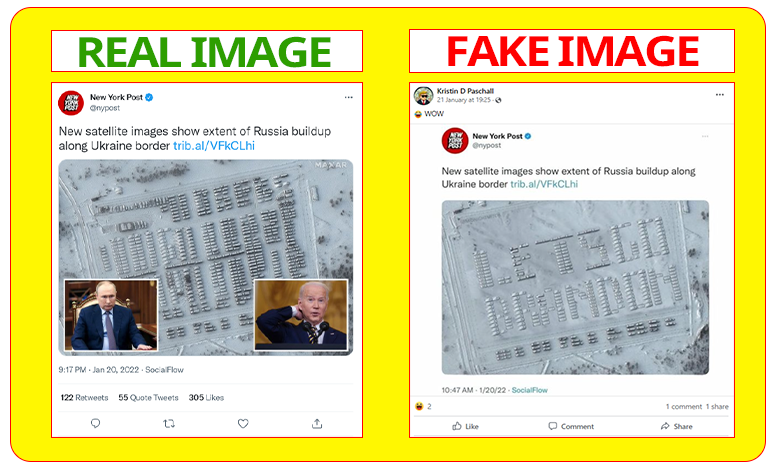Image resolution: width=777 pixels, height=470 pixels.
Task: Open the trib.al link in the fake tweet
Action: coord(544,184)
